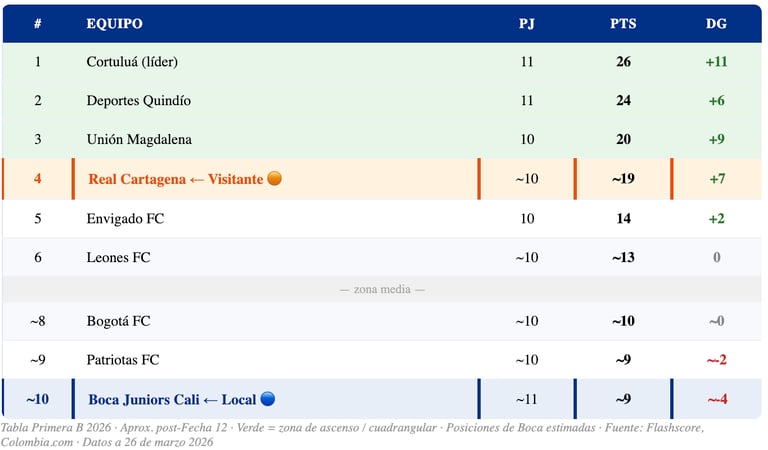Viewport: 768px width, 450px height.
Task: Click the Deportes Quindío team name
Action: click(x=139, y=100)
